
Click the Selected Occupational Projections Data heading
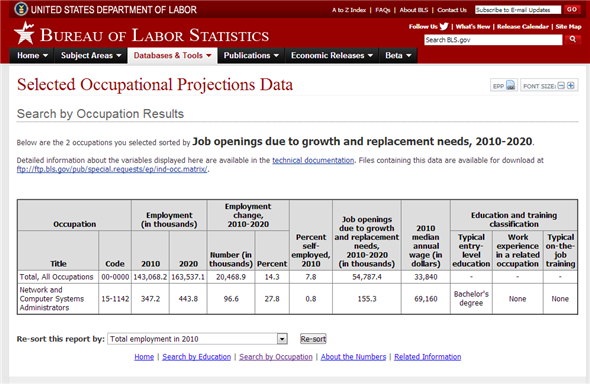tap(155, 85)
